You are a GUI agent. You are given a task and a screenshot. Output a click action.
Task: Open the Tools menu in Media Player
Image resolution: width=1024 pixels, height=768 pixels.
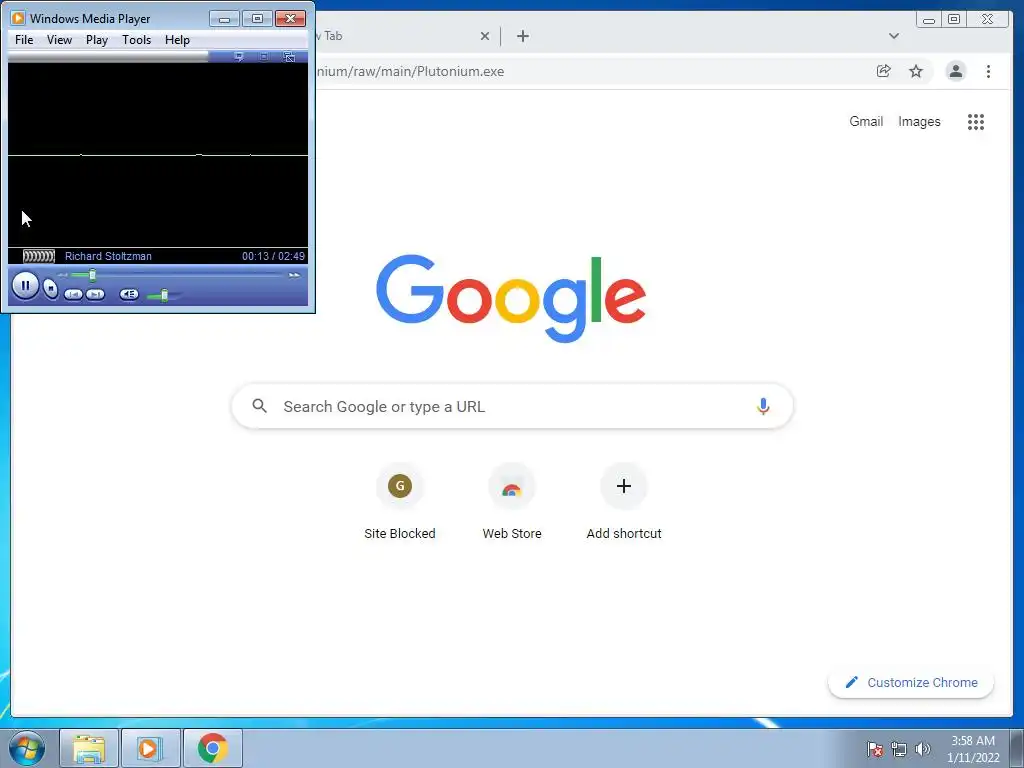point(136,40)
